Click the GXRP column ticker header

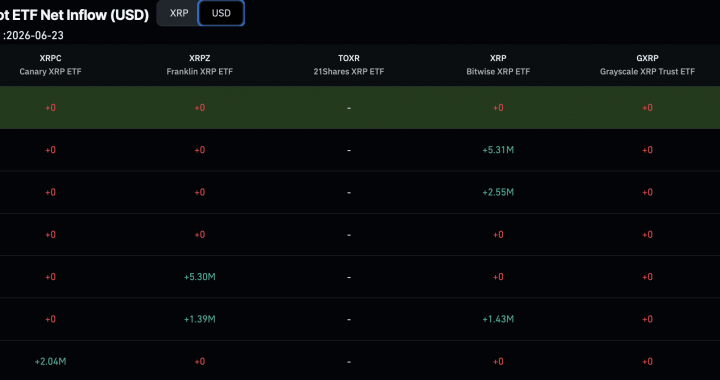[x=647, y=58]
